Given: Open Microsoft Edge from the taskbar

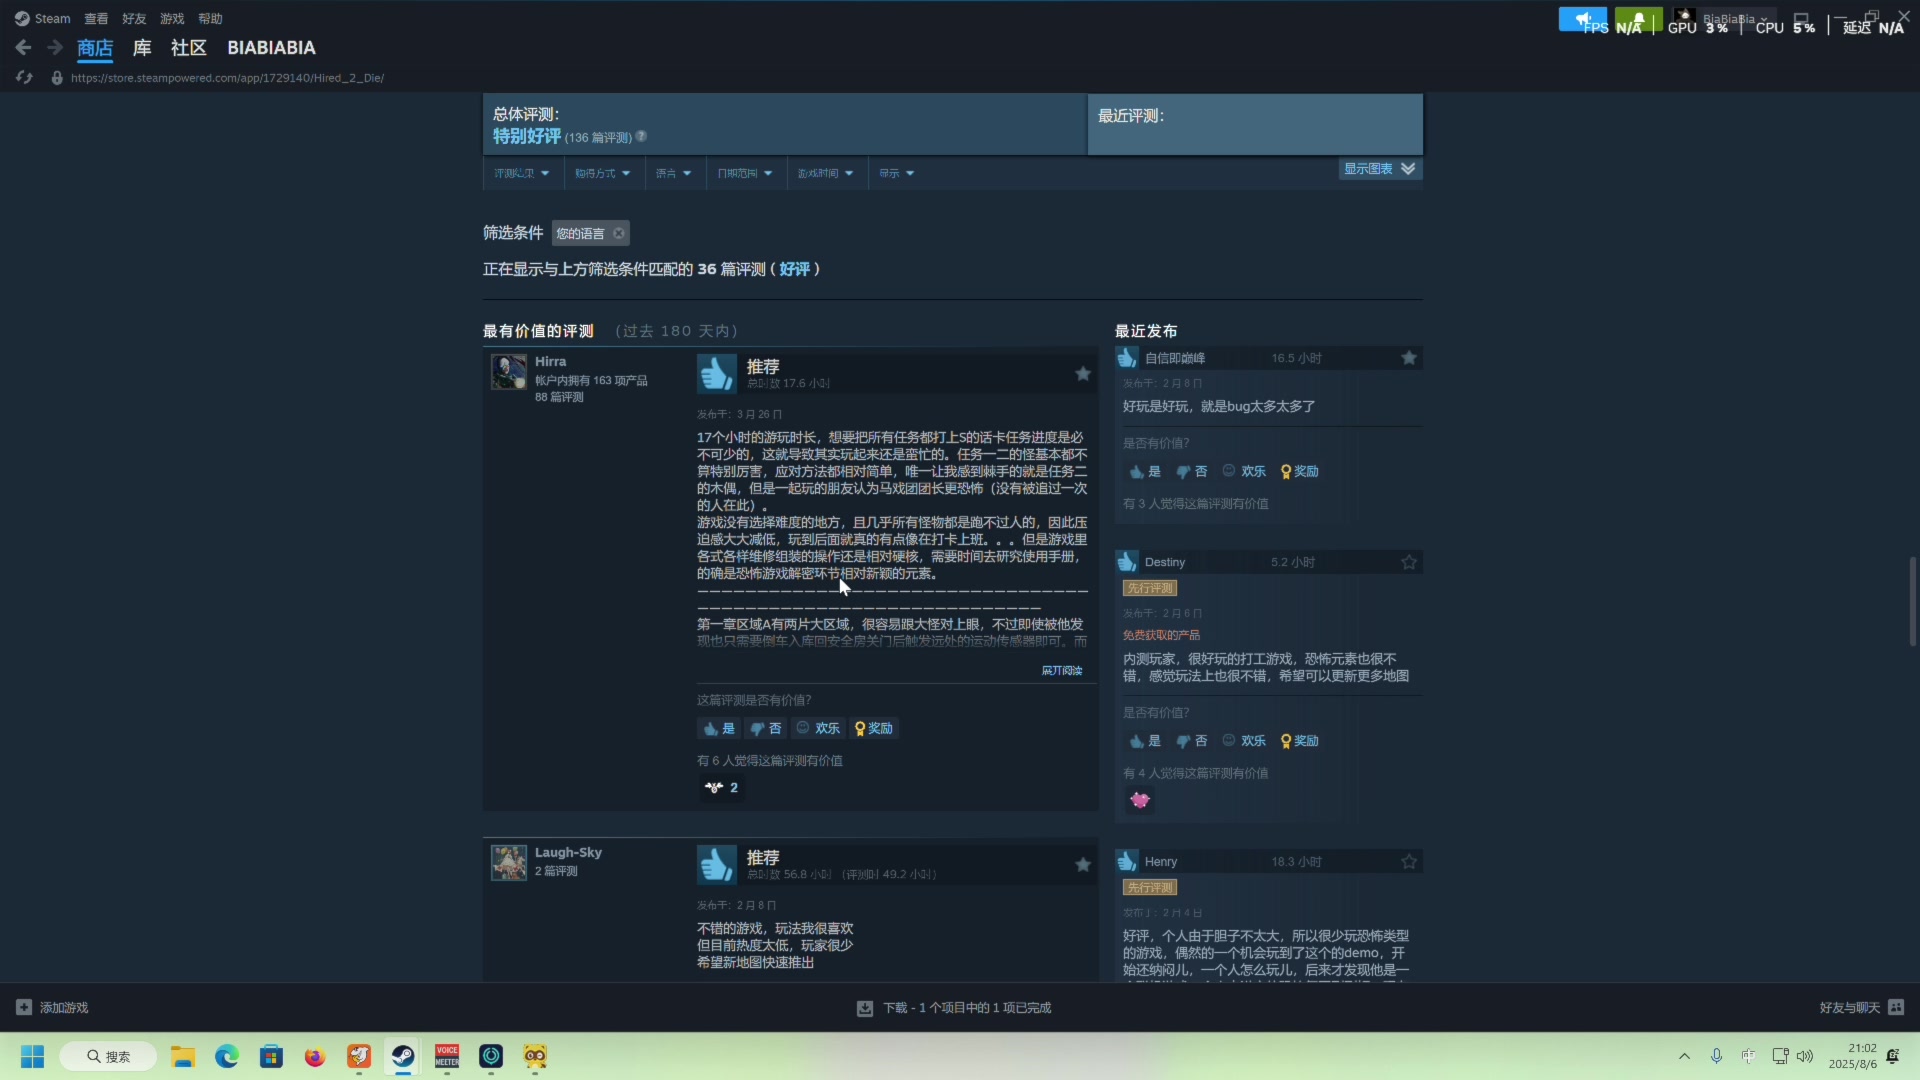Looking at the screenshot, I should [227, 1056].
